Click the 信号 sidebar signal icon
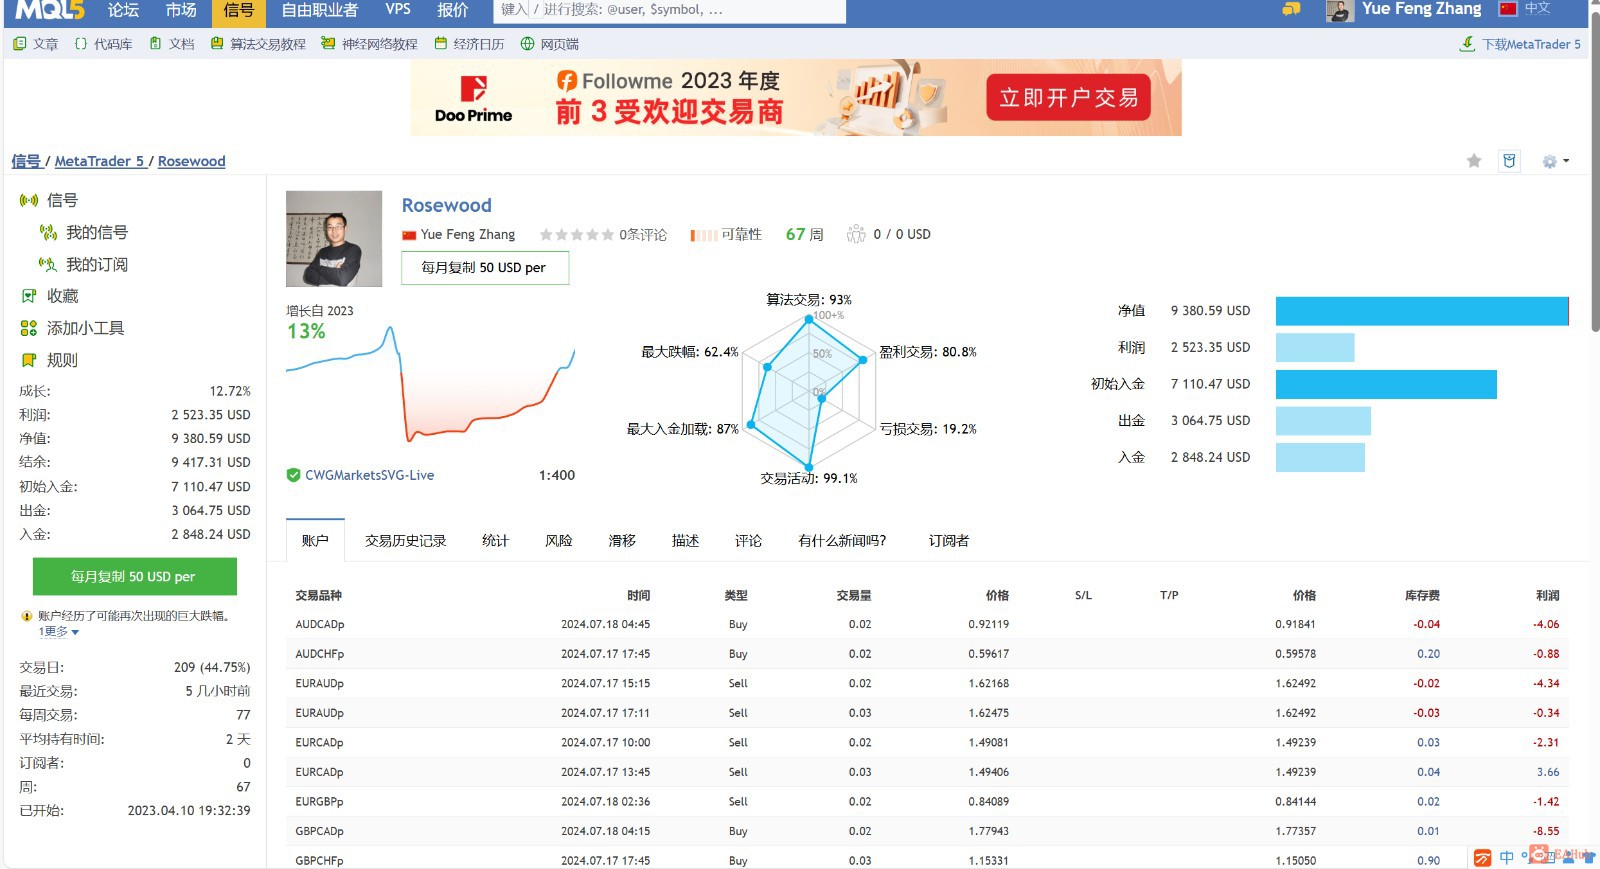Screen dimensions: 1600x869 pos(29,201)
